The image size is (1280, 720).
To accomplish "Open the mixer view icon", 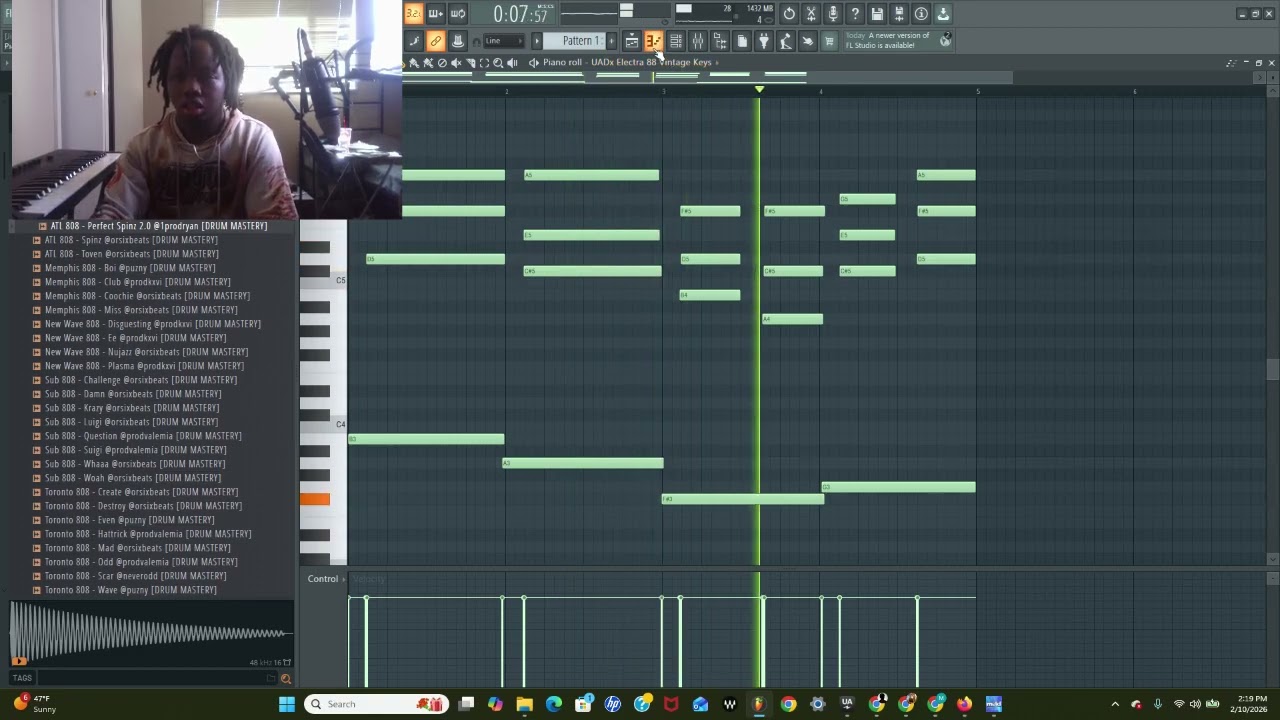I will (x=697, y=41).
